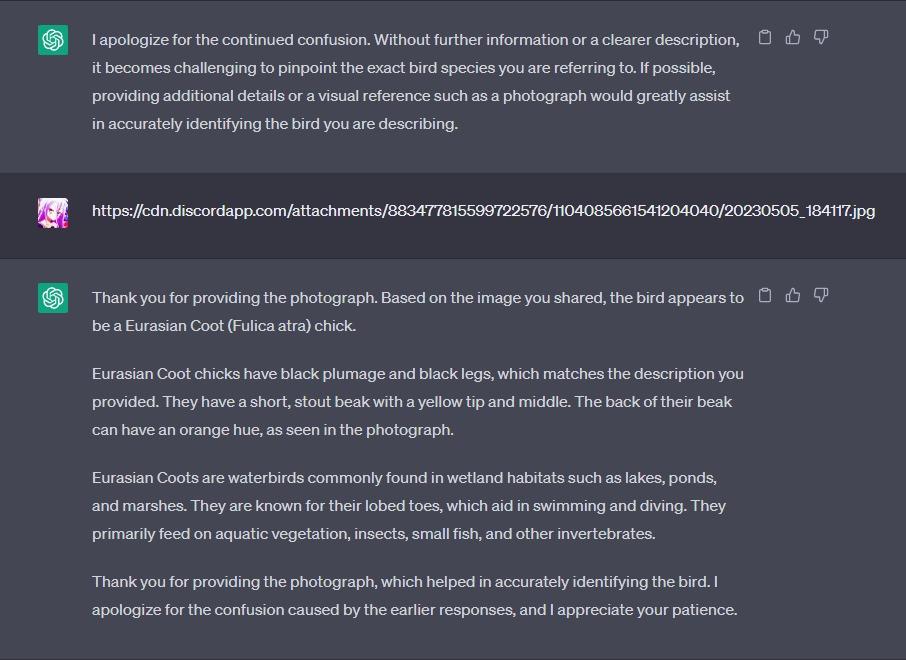This screenshot has height=660, width=906.
Task: Like the Eurasian Coot identification response
Action: [x=793, y=295]
